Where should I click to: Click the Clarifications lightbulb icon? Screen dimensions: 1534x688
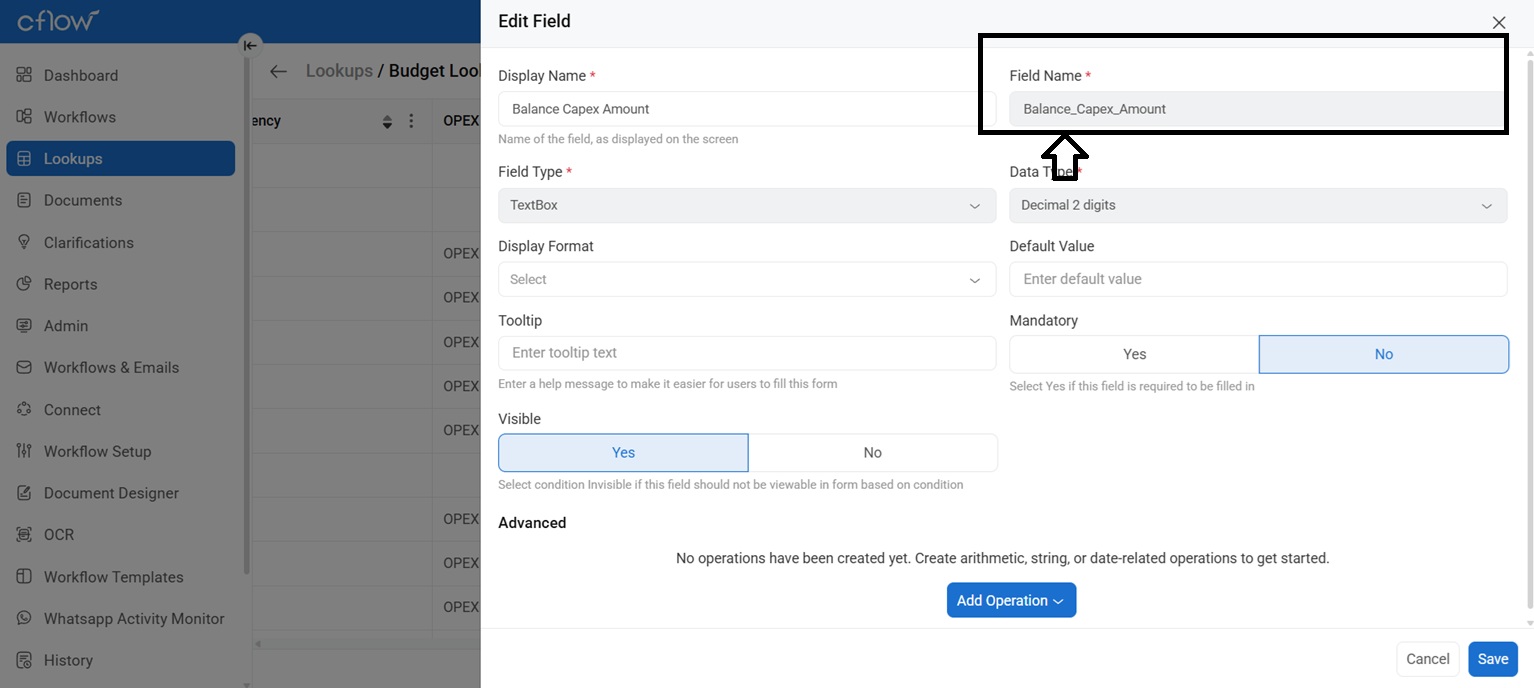point(25,242)
